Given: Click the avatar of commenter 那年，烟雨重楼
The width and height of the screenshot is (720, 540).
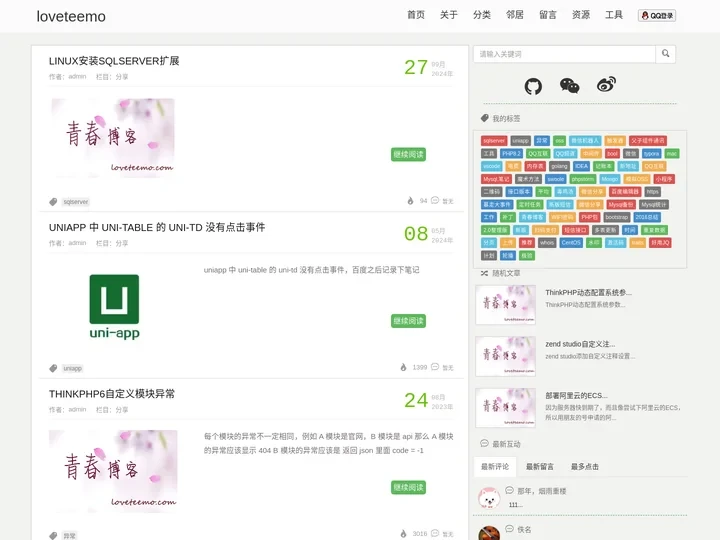Looking at the screenshot, I should (x=489, y=498).
